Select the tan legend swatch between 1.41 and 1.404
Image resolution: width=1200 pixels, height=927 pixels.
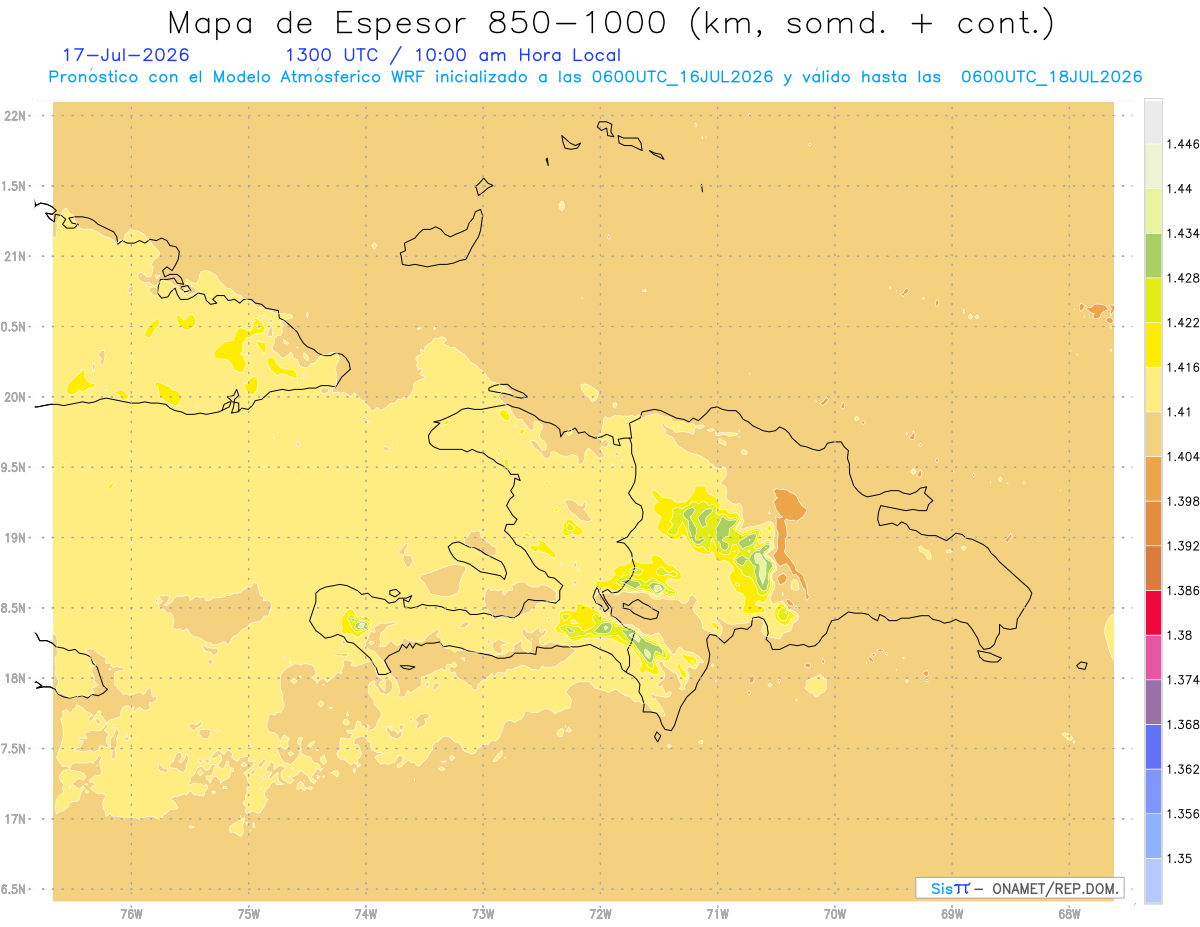point(1153,433)
